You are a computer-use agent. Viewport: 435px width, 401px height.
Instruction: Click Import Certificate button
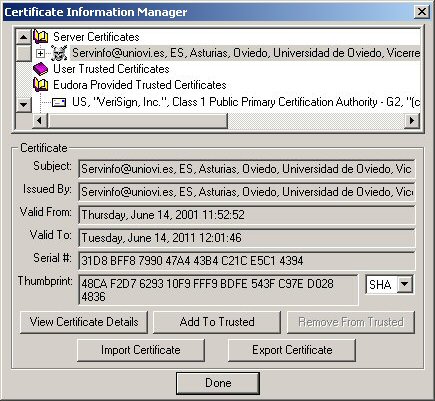pos(141,350)
